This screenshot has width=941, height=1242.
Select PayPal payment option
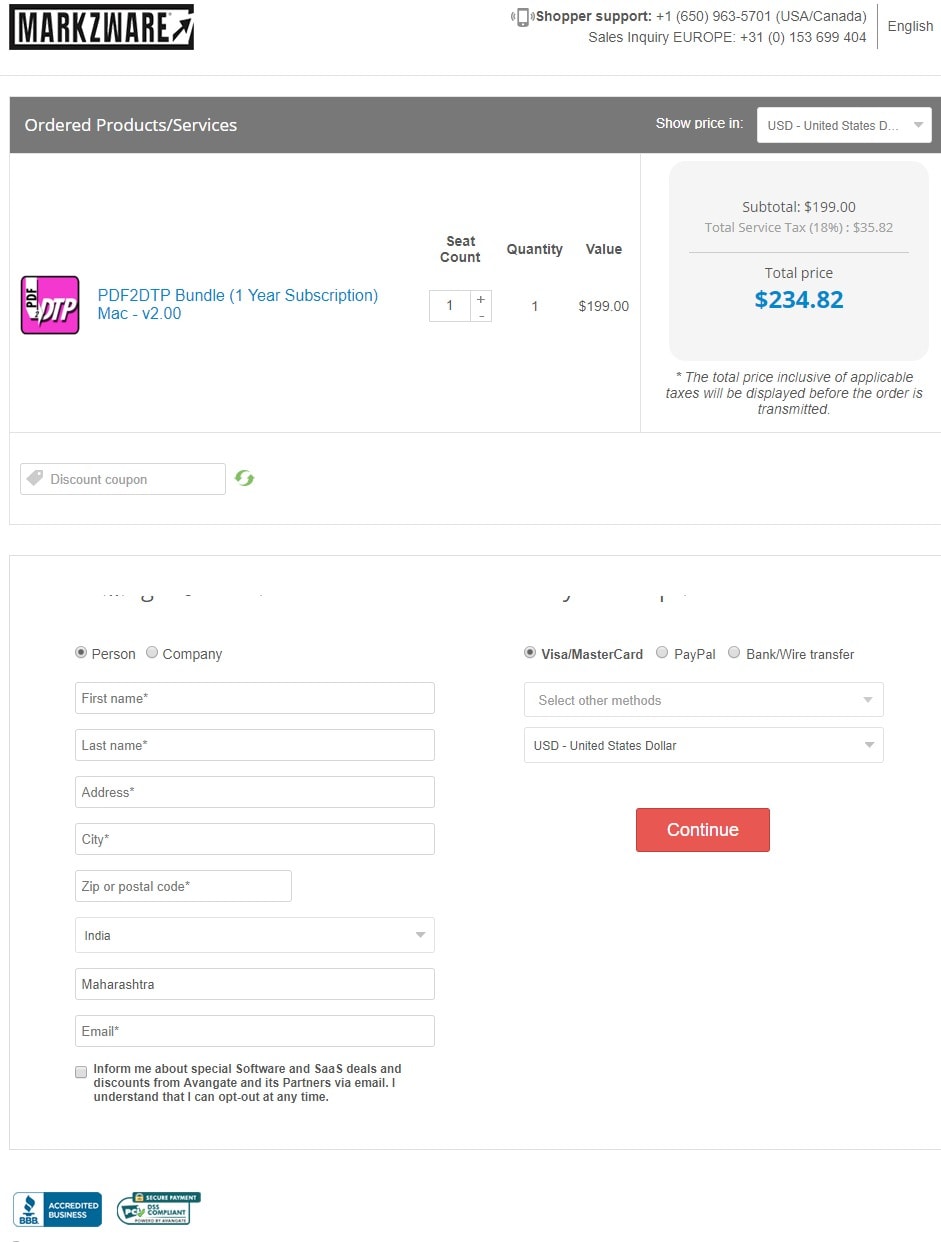tap(662, 653)
